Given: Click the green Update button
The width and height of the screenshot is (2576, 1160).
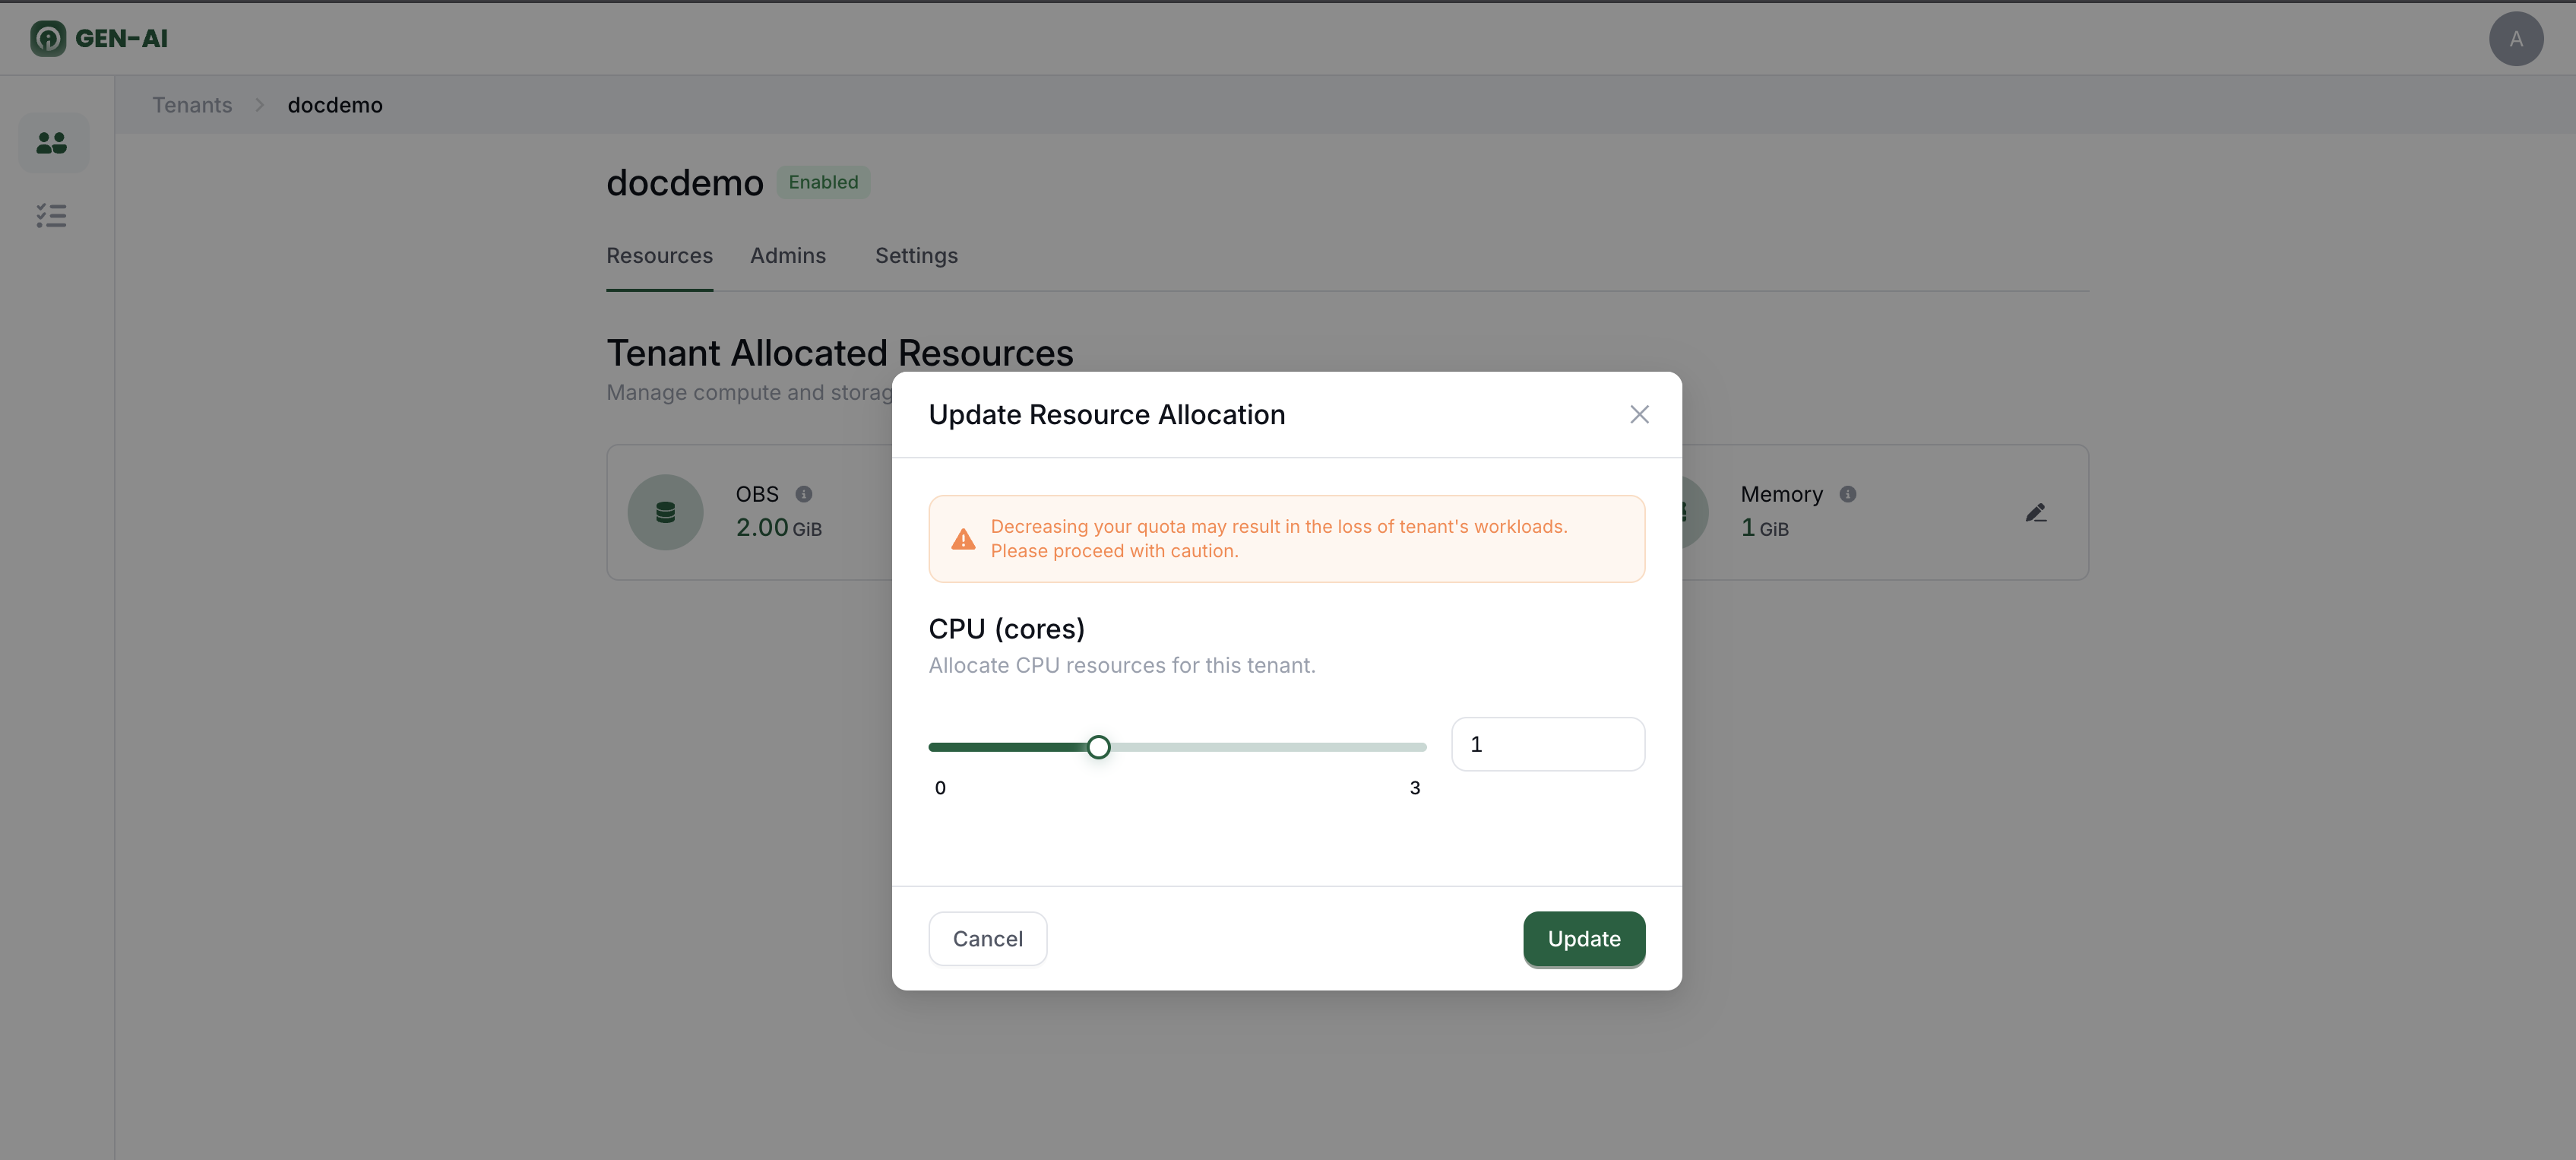Looking at the screenshot, I should [x=1583, y=938].
